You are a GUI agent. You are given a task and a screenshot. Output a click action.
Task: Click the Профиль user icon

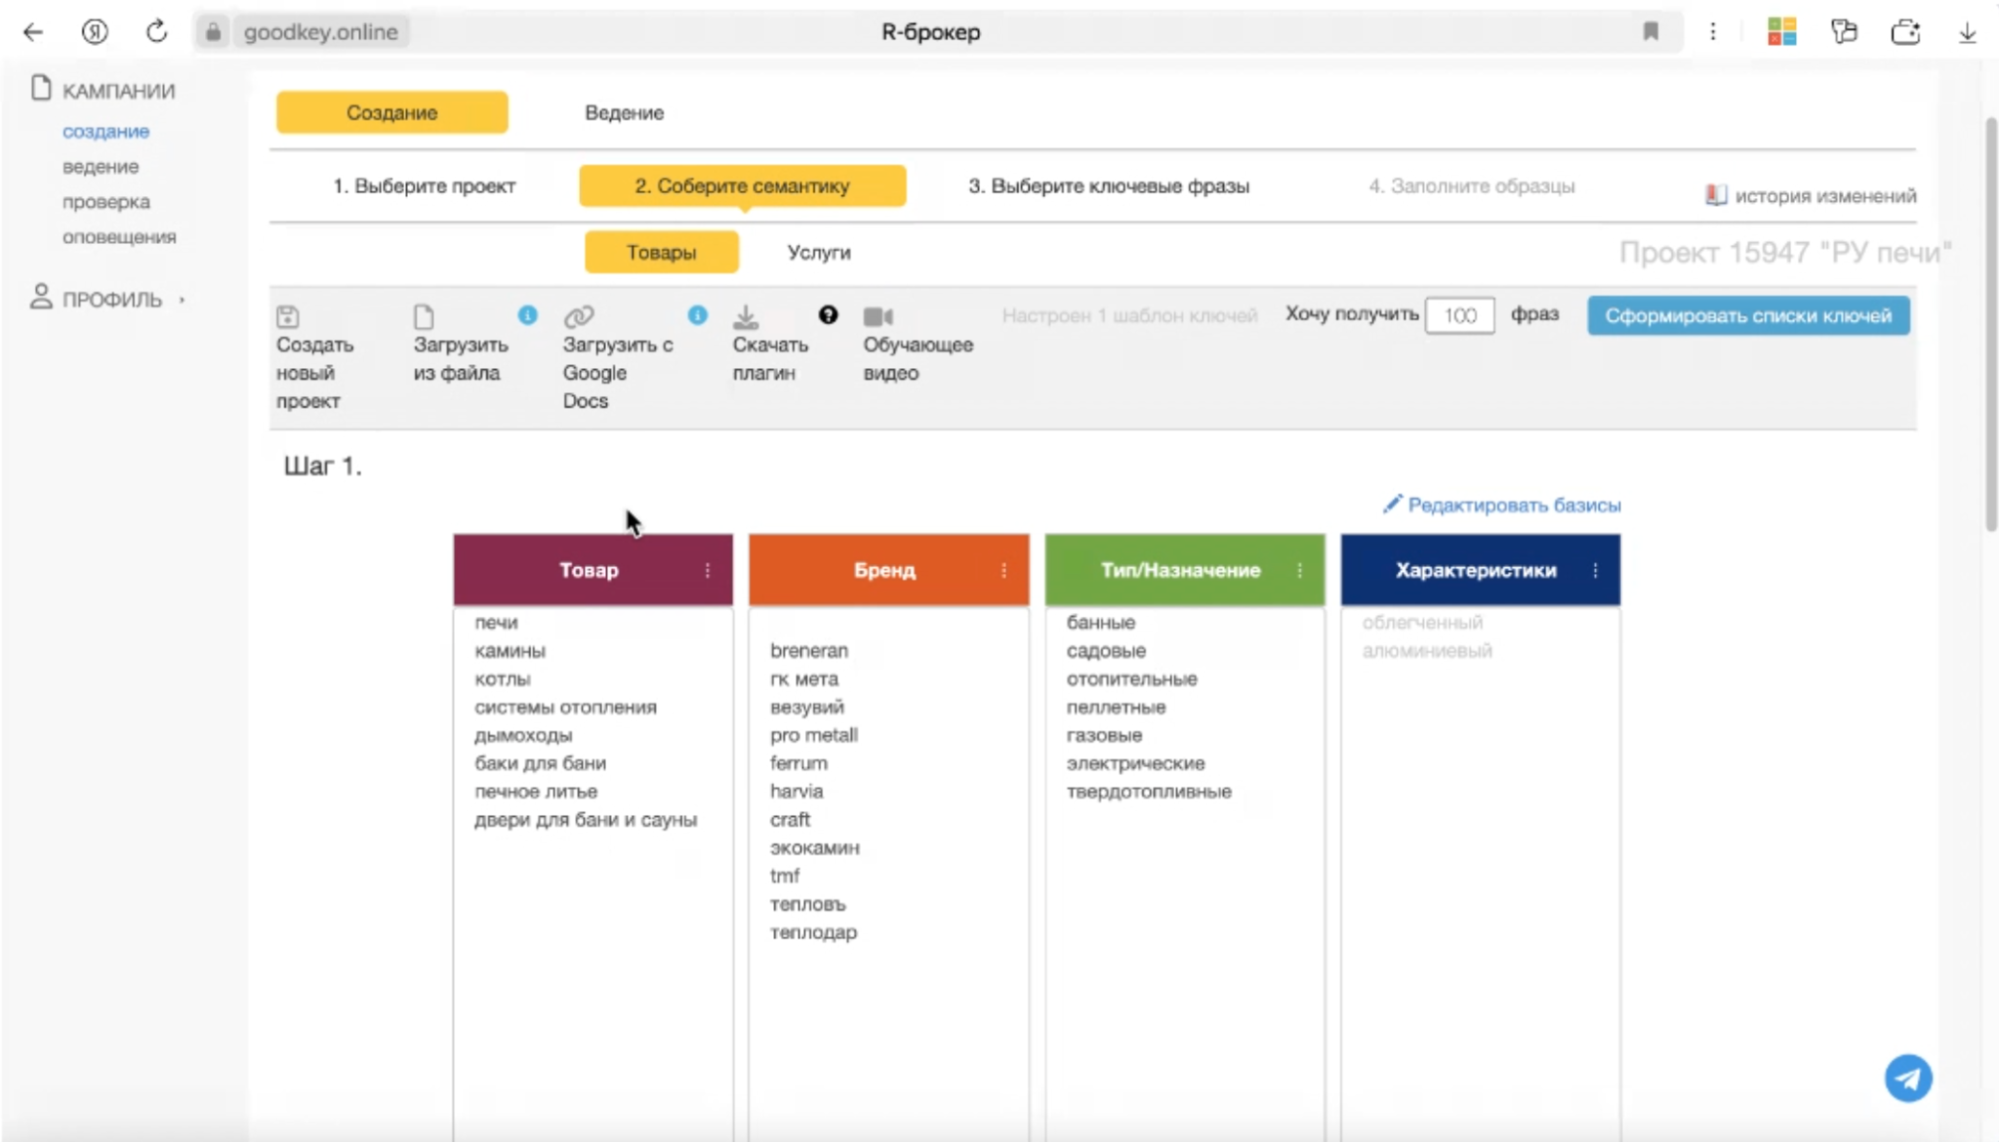point(40,297)
